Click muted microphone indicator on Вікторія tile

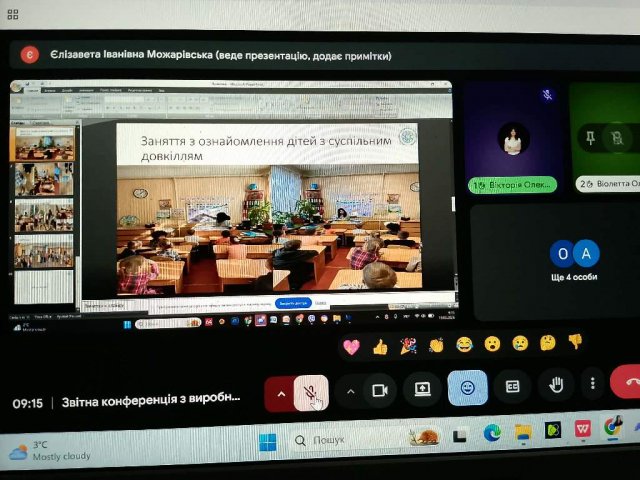pyautogui.click(x=547, y=95)
